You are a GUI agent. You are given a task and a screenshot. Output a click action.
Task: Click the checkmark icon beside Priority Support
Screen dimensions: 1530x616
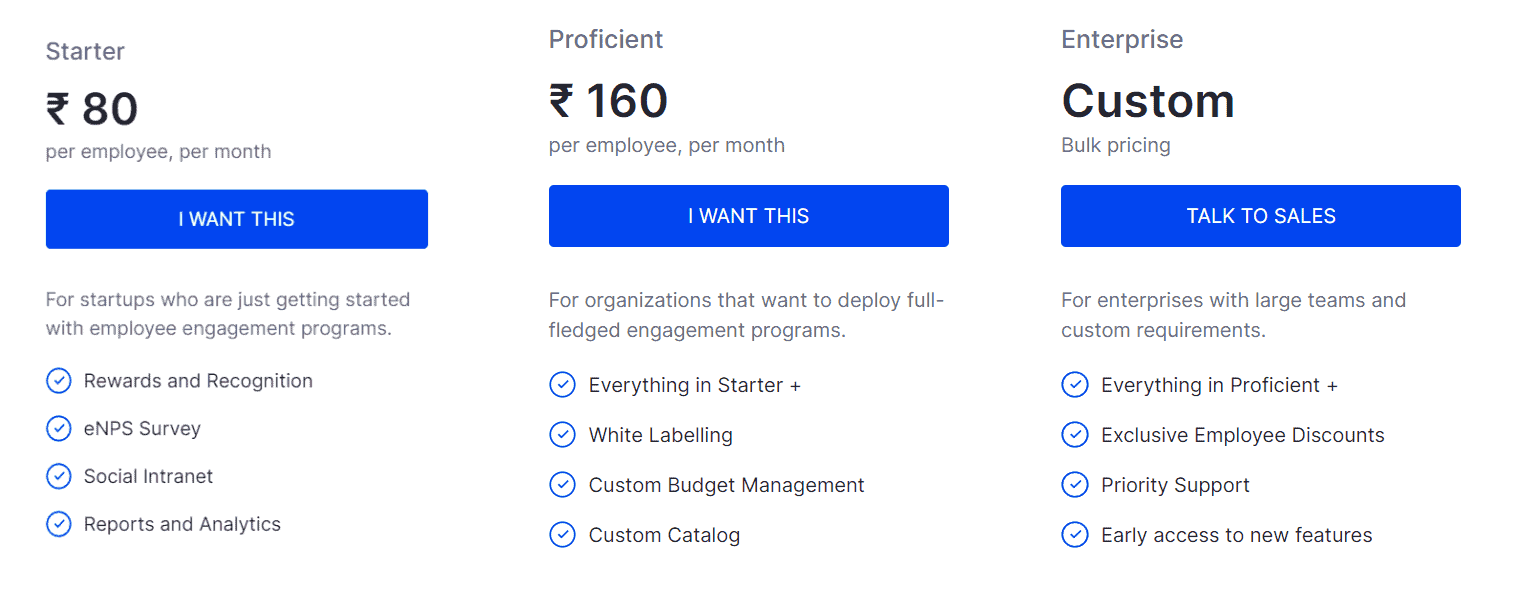[1075, 484]
